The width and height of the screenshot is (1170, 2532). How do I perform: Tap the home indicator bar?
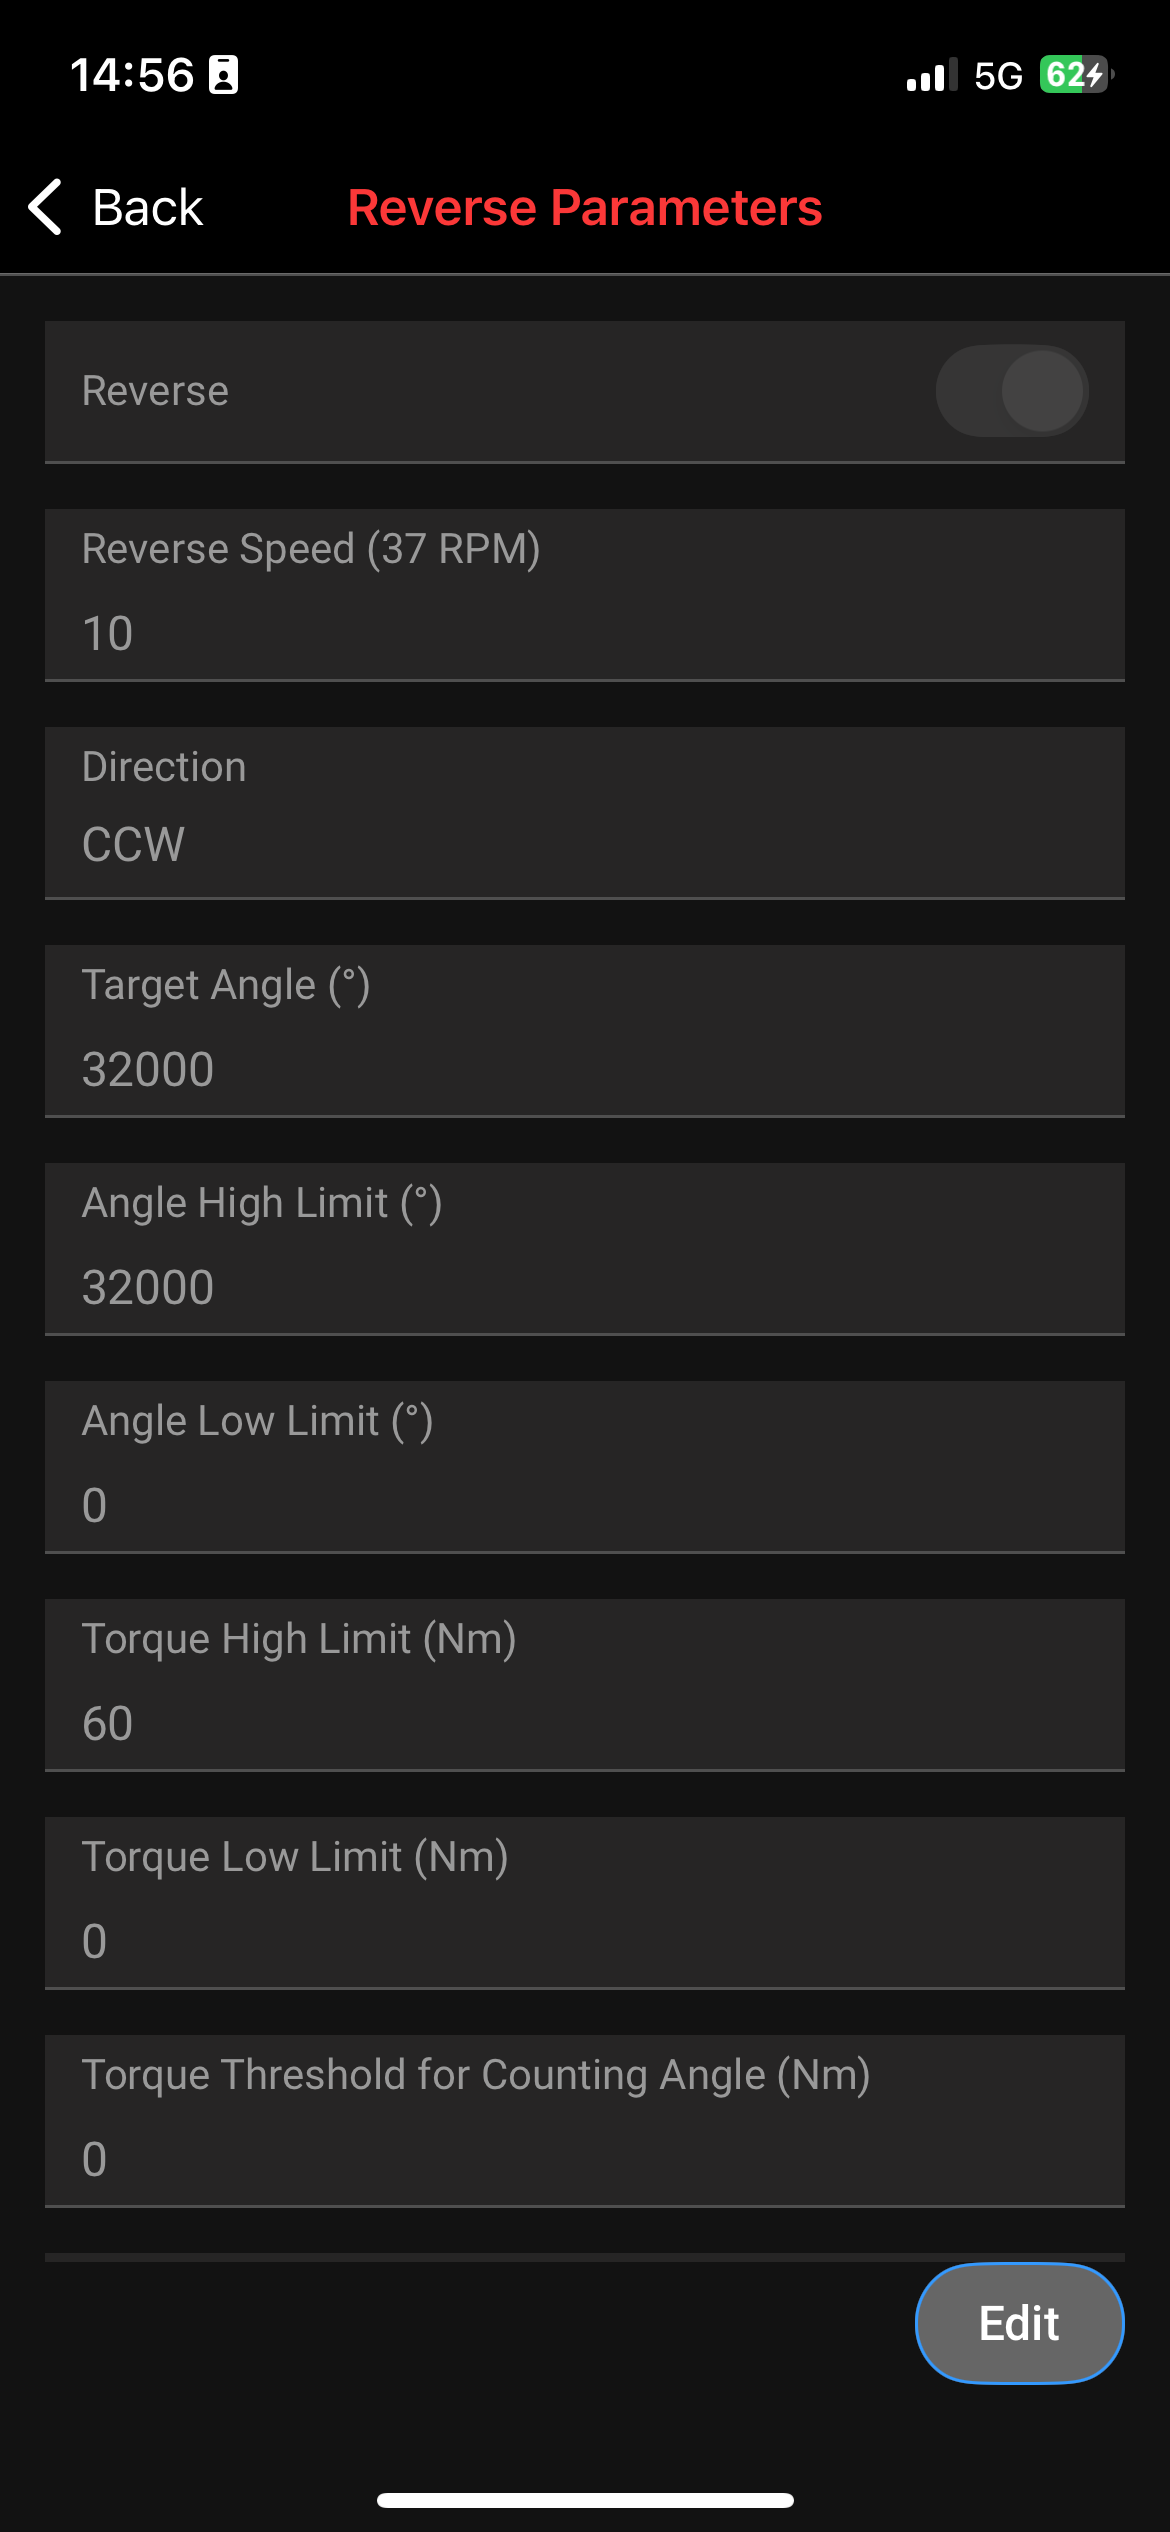[x=585, y=2500]
